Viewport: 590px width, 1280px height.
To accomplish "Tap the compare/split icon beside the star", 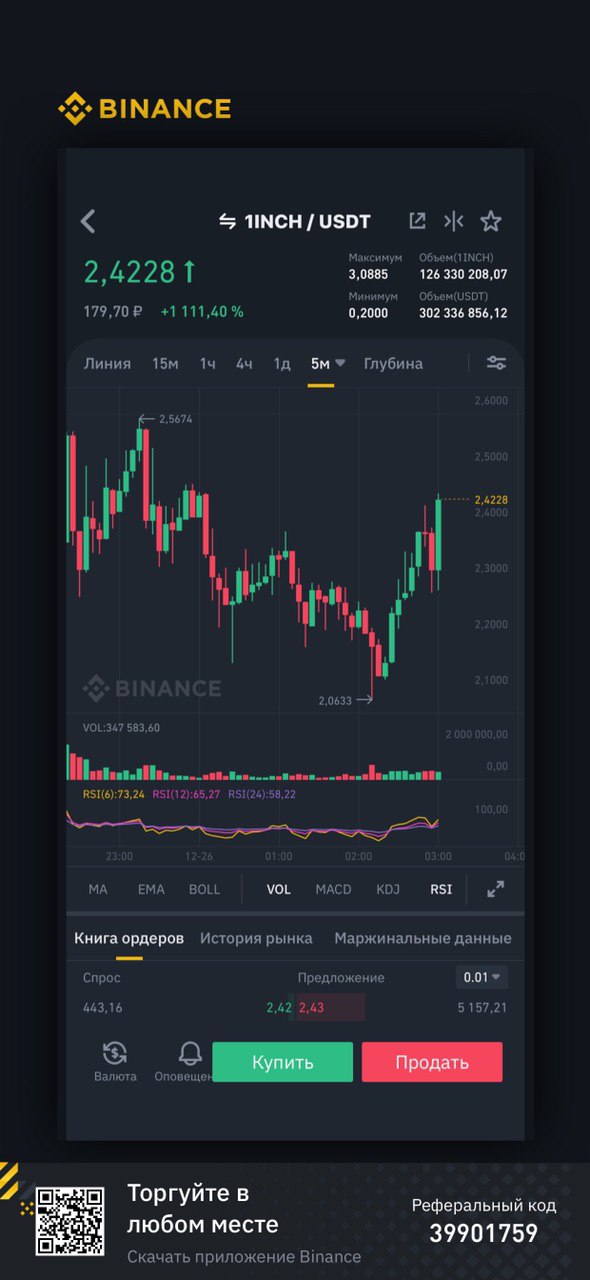I will (454, 221).
